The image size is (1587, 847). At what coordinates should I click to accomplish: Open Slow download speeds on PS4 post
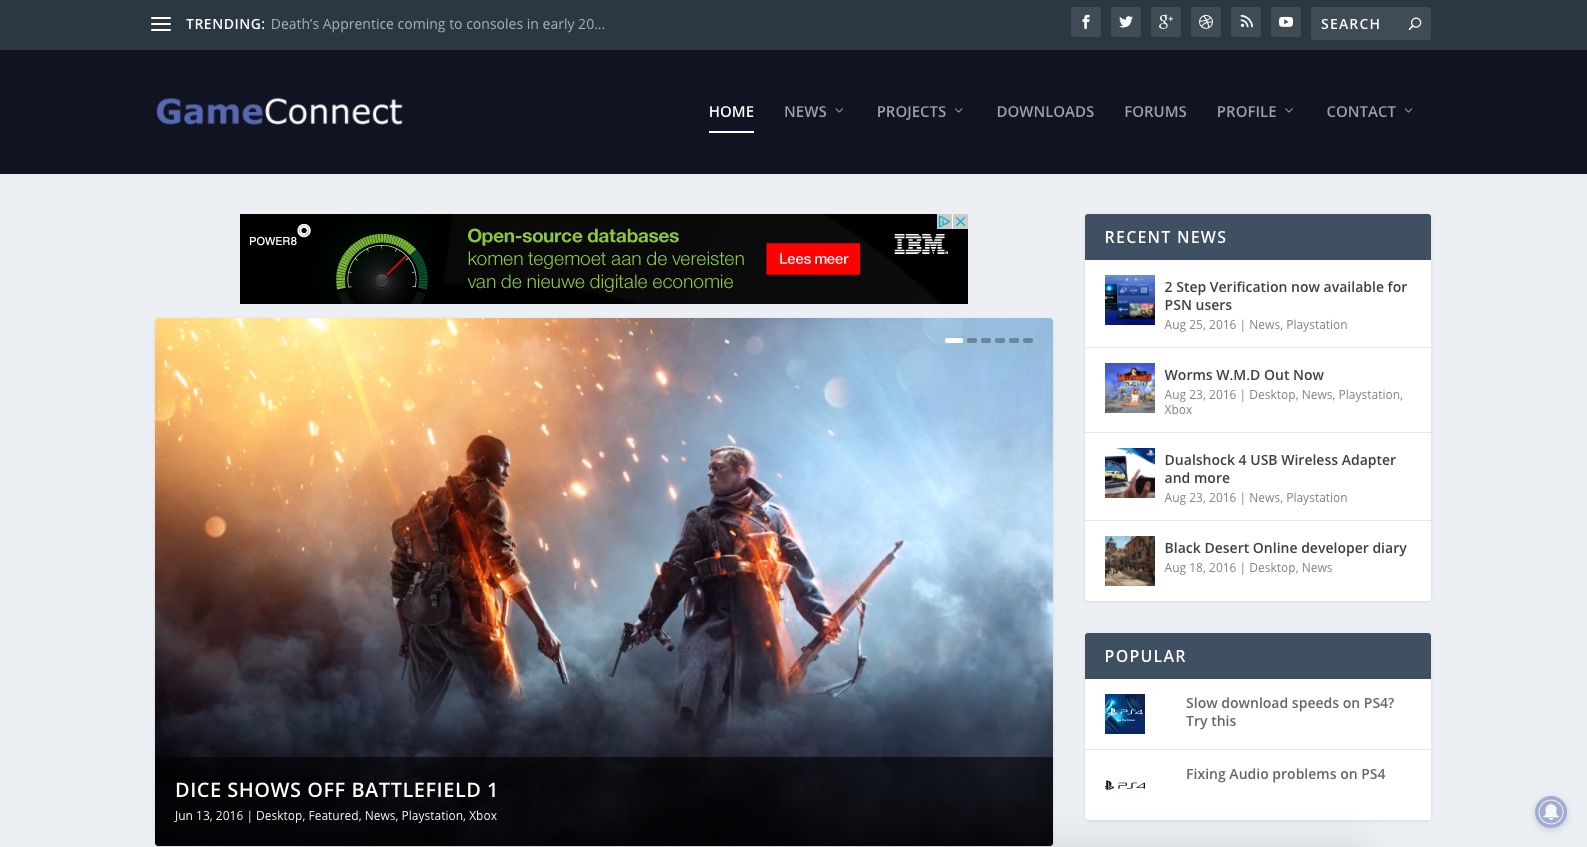1290,712
